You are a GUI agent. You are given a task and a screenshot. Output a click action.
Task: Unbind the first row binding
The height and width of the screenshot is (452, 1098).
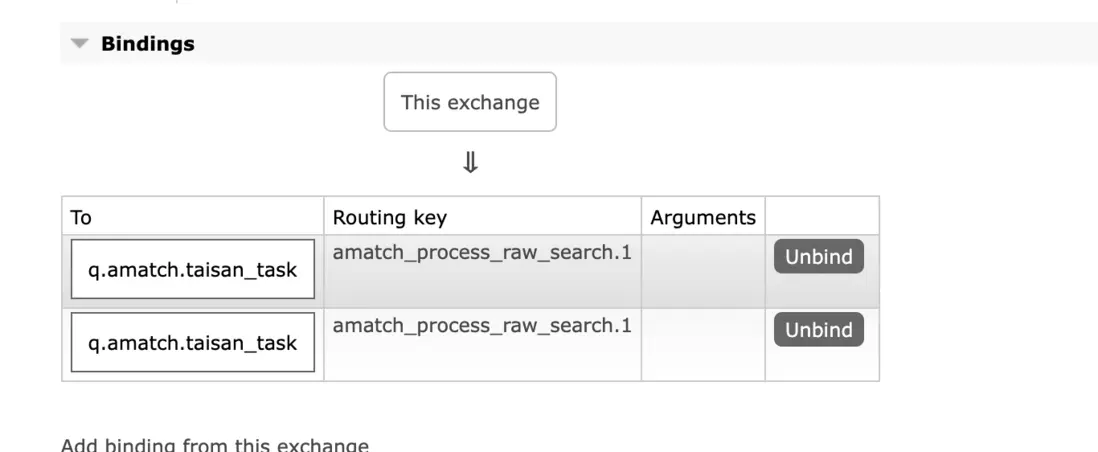(x=818, y=257)
